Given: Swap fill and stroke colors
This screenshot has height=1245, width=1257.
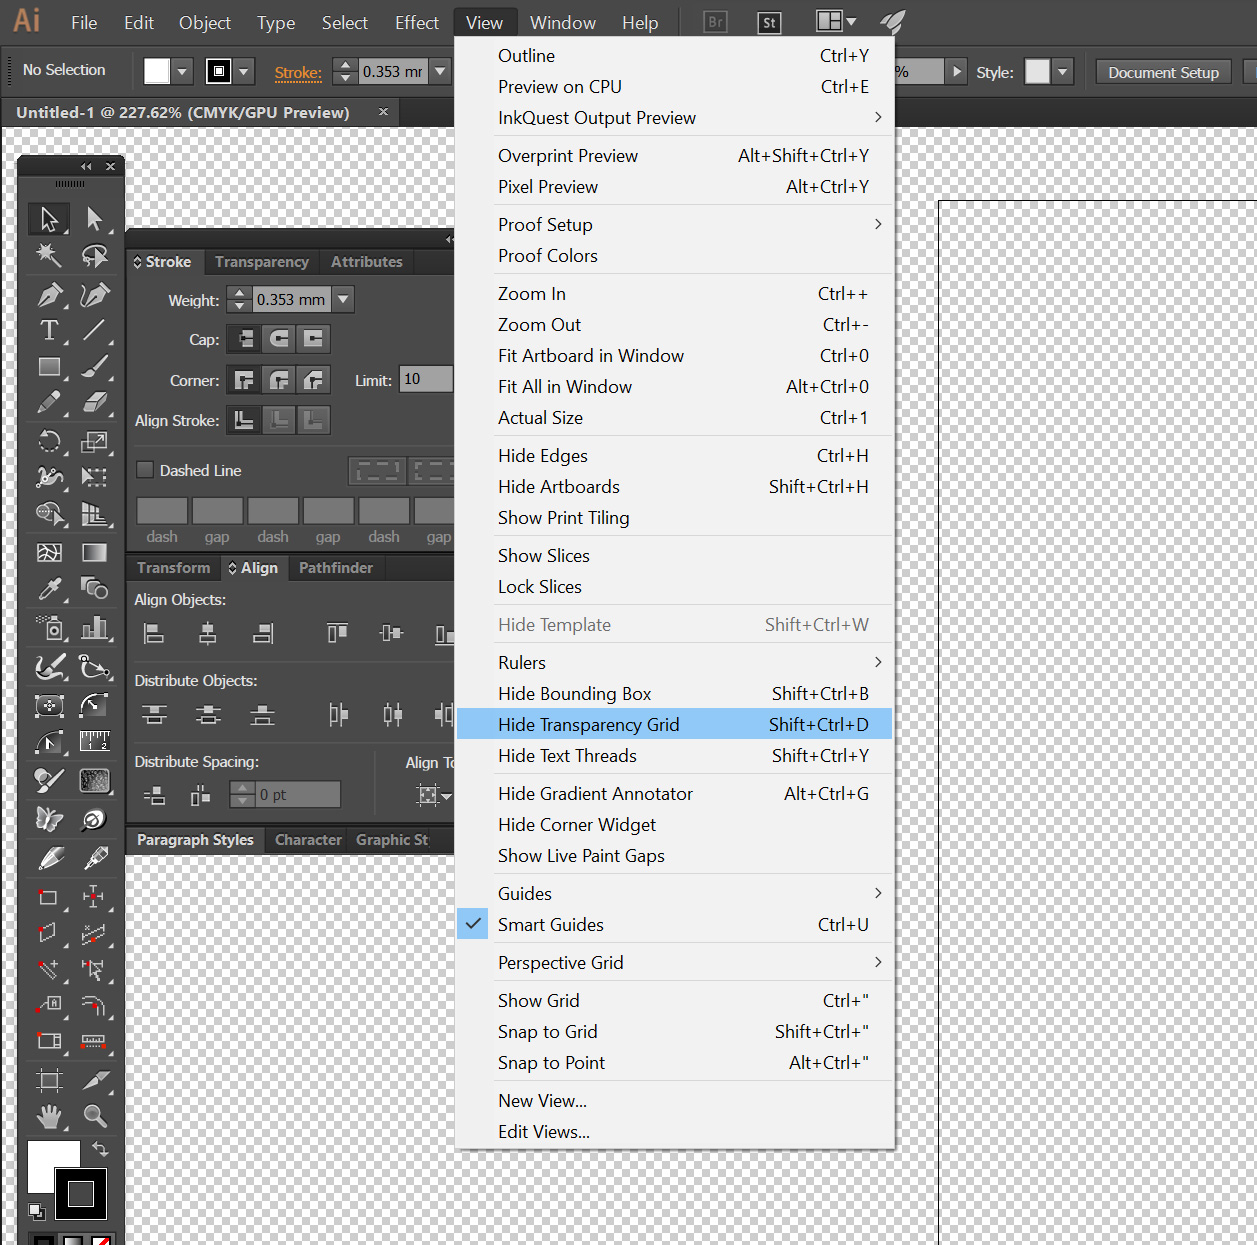Looking at the screenshot, I should pos(100,1150).
